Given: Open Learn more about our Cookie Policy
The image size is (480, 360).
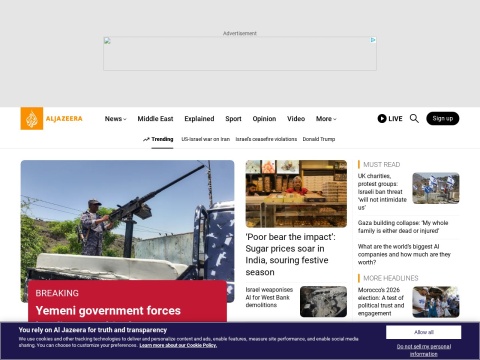Looking at the screenshot, I should click(x=178, y=345).
